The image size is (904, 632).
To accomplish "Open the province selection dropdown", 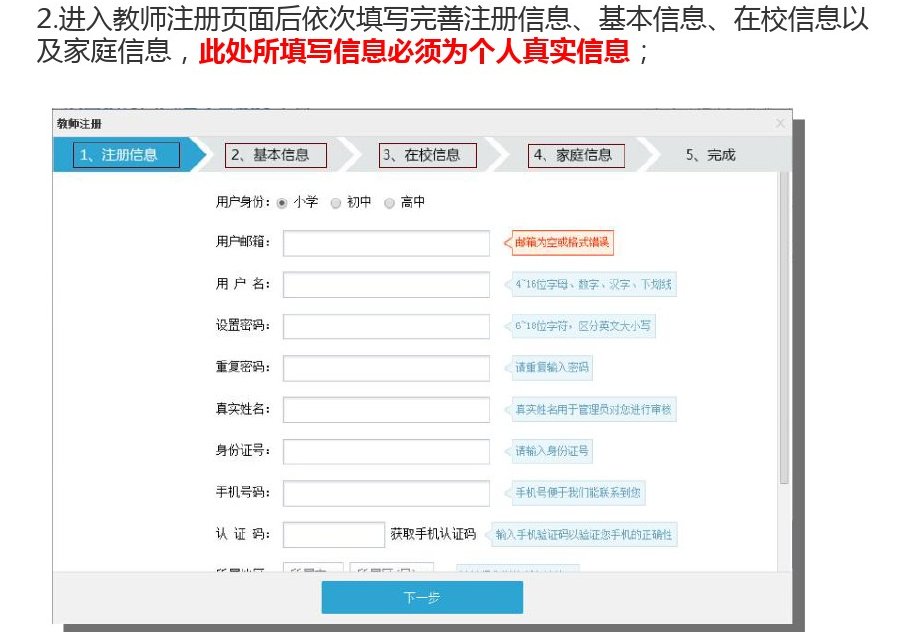I will pos(312,568).
